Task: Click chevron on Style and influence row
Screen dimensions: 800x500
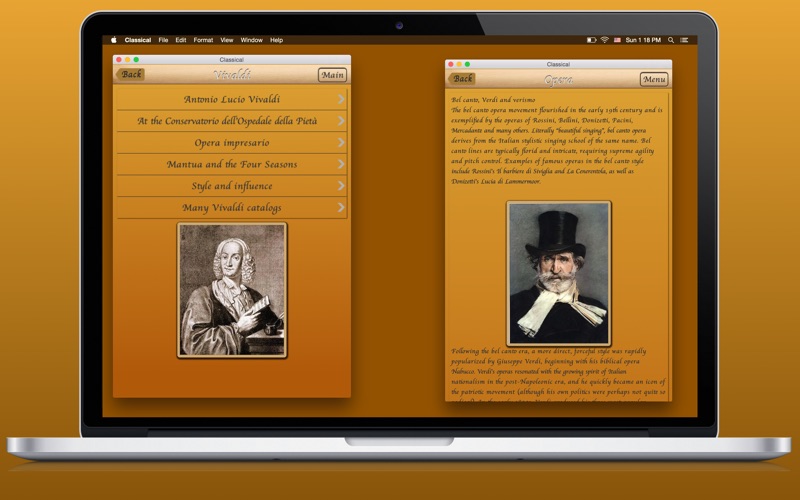Action: 341,186
